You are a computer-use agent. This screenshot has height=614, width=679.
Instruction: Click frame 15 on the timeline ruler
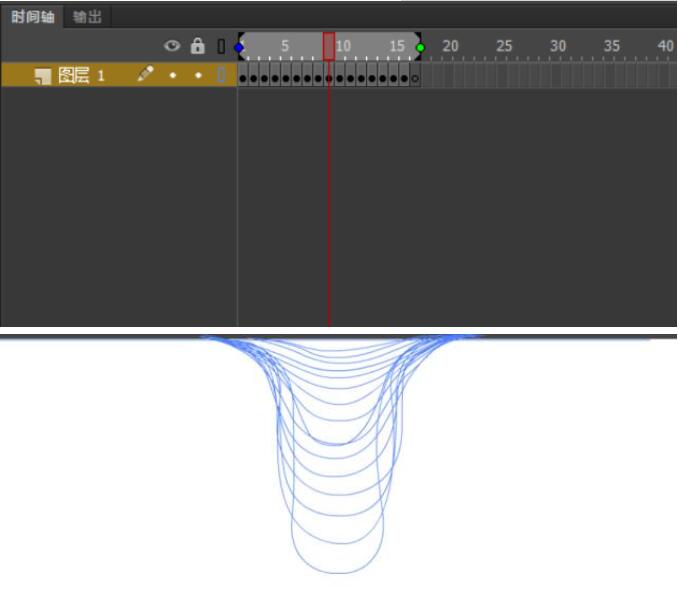(397, 46)
